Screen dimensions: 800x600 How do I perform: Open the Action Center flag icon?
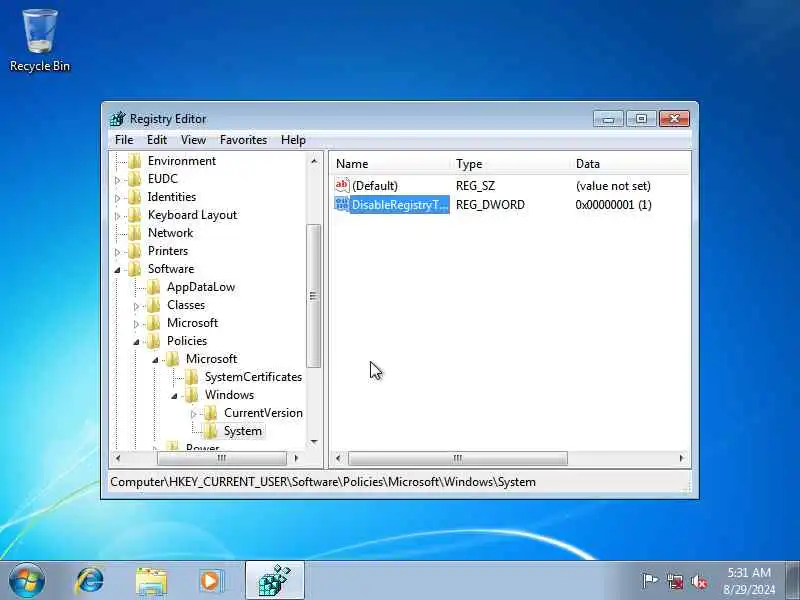point(649,581)
